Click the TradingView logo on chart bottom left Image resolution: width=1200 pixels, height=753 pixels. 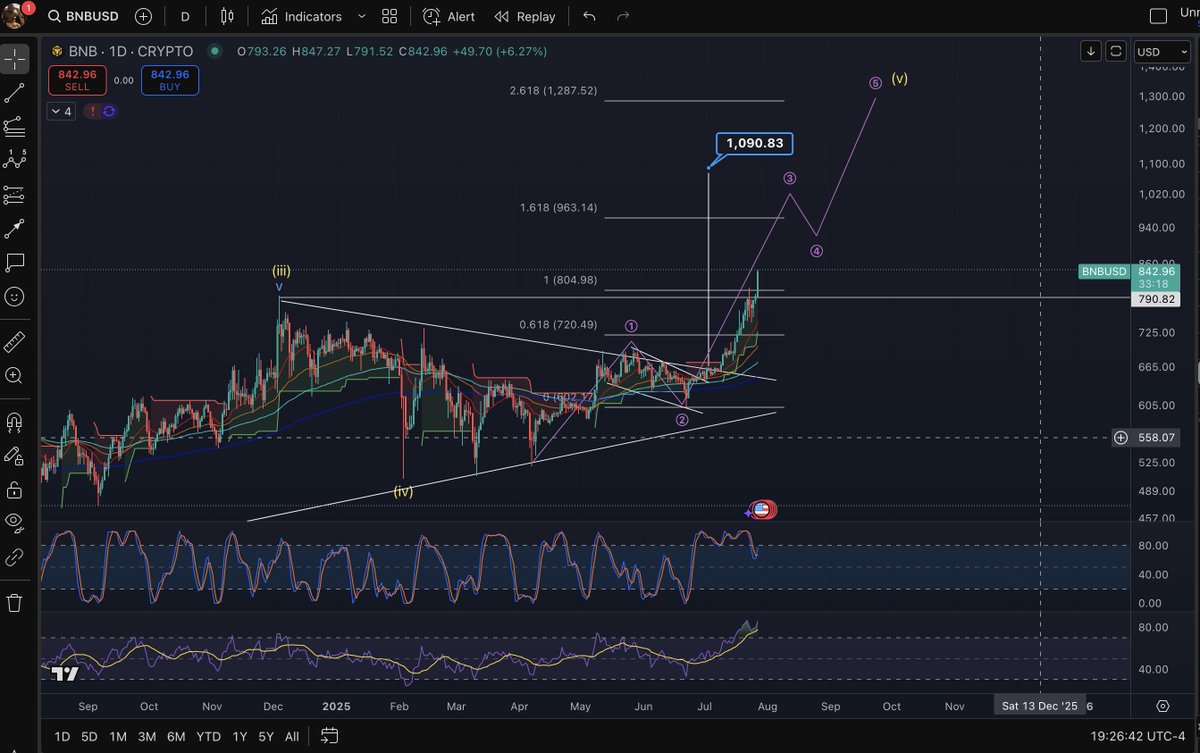pyautogui.click(x=64, y=674)
